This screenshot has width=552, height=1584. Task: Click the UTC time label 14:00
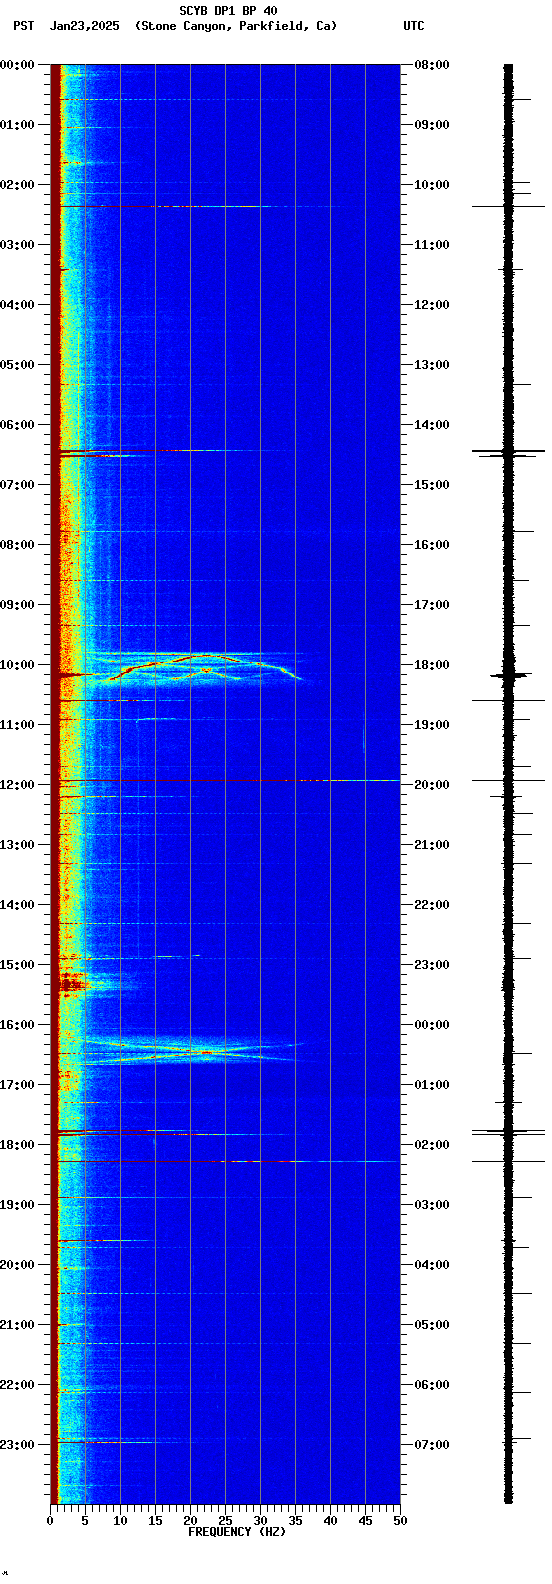pos(431,425)
